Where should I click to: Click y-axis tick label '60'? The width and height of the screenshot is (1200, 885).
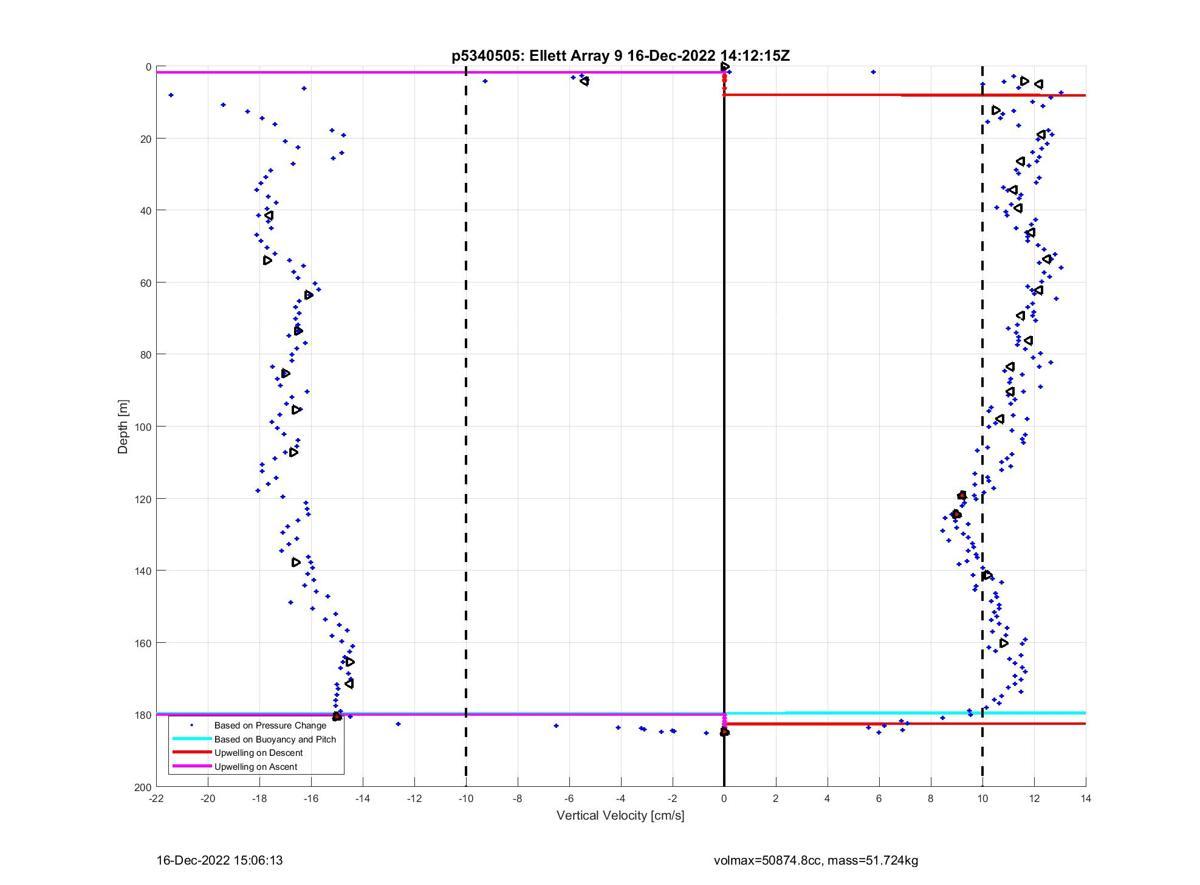click(x=144, y=283)
